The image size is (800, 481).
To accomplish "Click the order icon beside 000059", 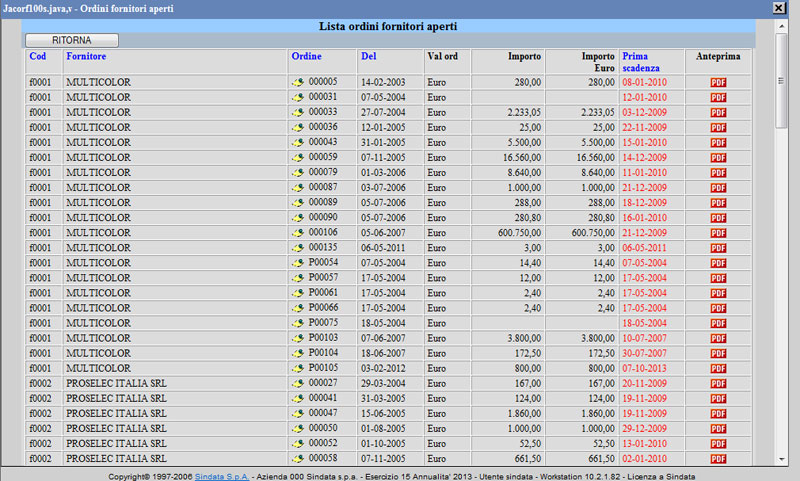I will pos(298,158).
